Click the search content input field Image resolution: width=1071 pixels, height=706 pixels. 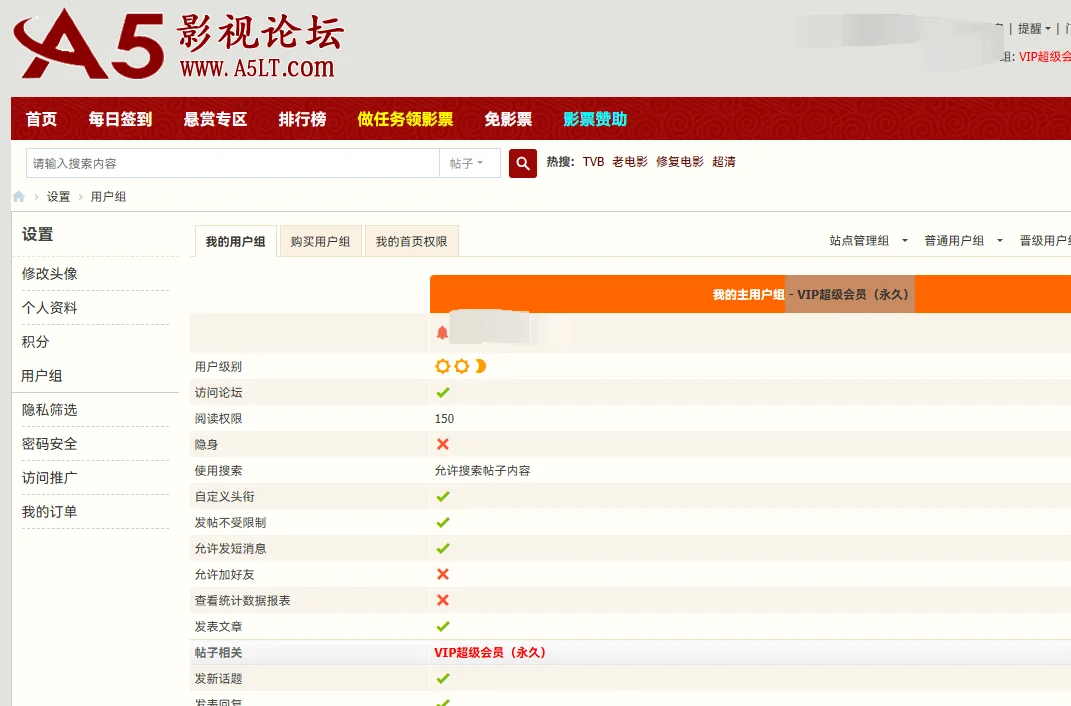click(x=233, y=163)
